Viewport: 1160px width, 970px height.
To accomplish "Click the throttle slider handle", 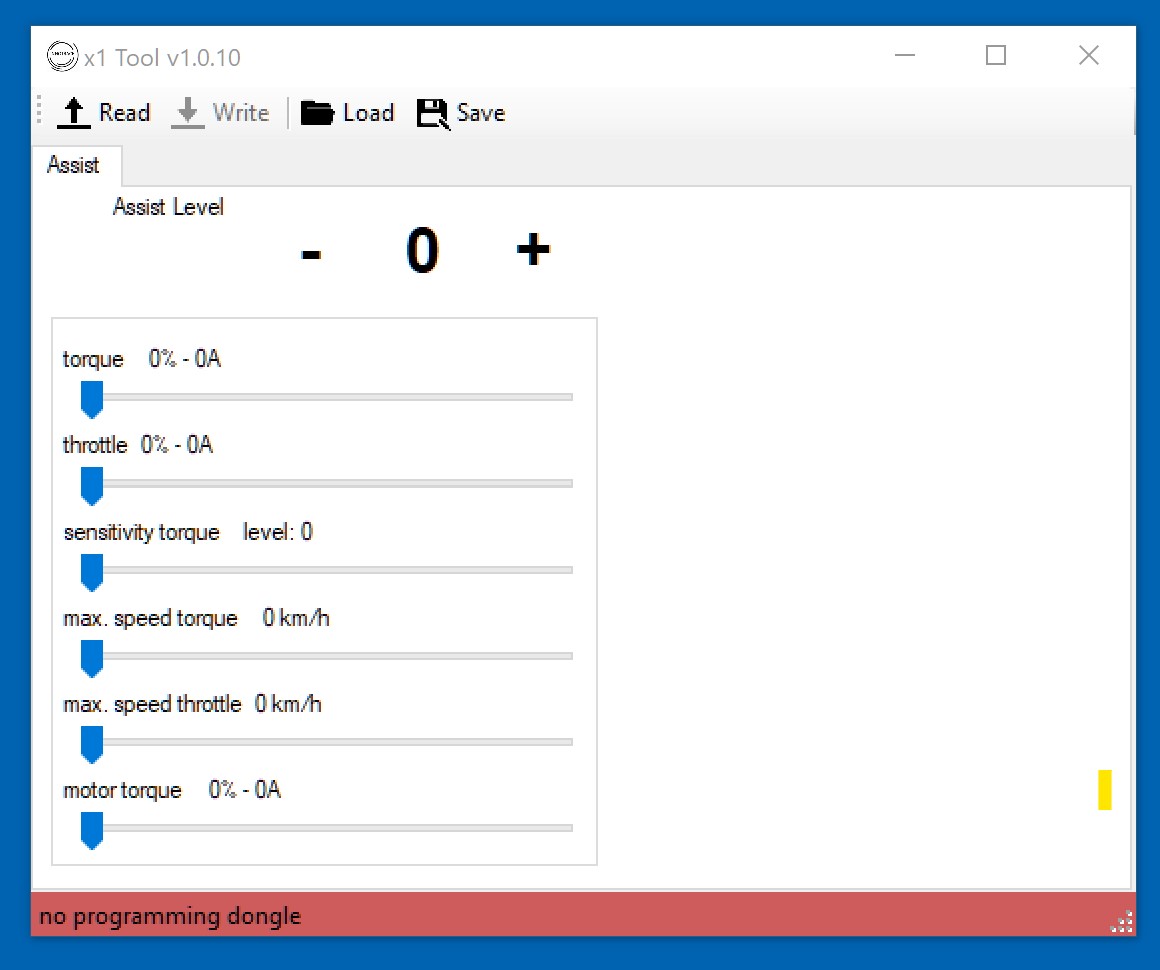I will click(x=91, y=485).
